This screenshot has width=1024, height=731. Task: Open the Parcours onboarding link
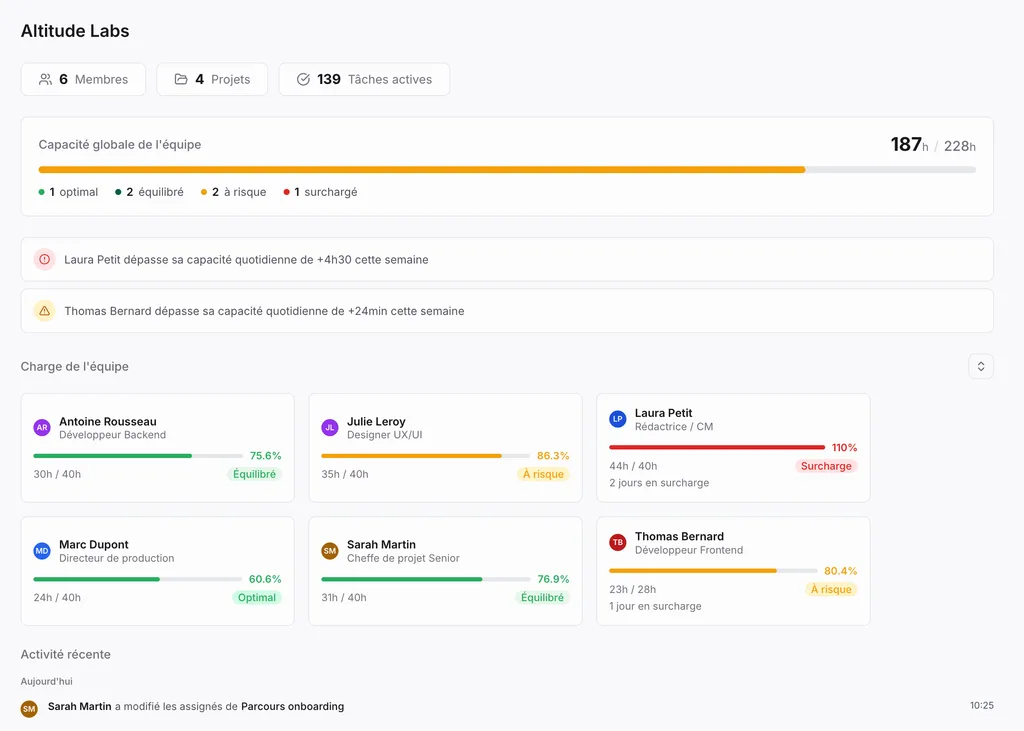click(x=293, y=706)
